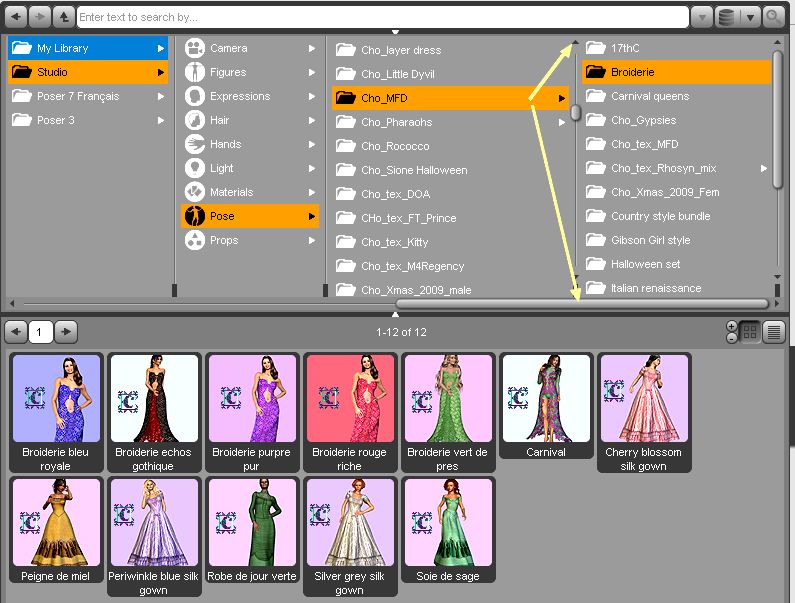The width and height of the screenshot is (795, 603).
Task: Expand the My Library arrow
Action: (x=161, y=48)
